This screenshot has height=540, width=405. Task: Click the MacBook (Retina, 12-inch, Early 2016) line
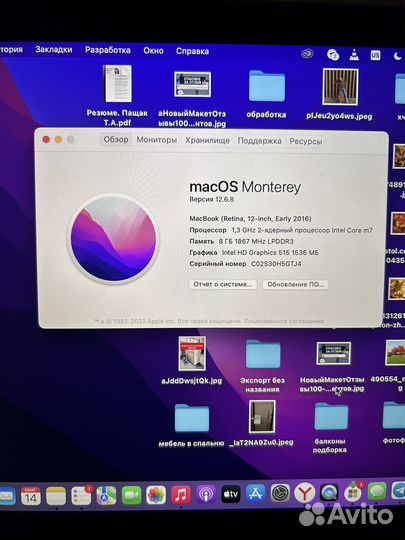pyautogui.click(x=250, y=219)
